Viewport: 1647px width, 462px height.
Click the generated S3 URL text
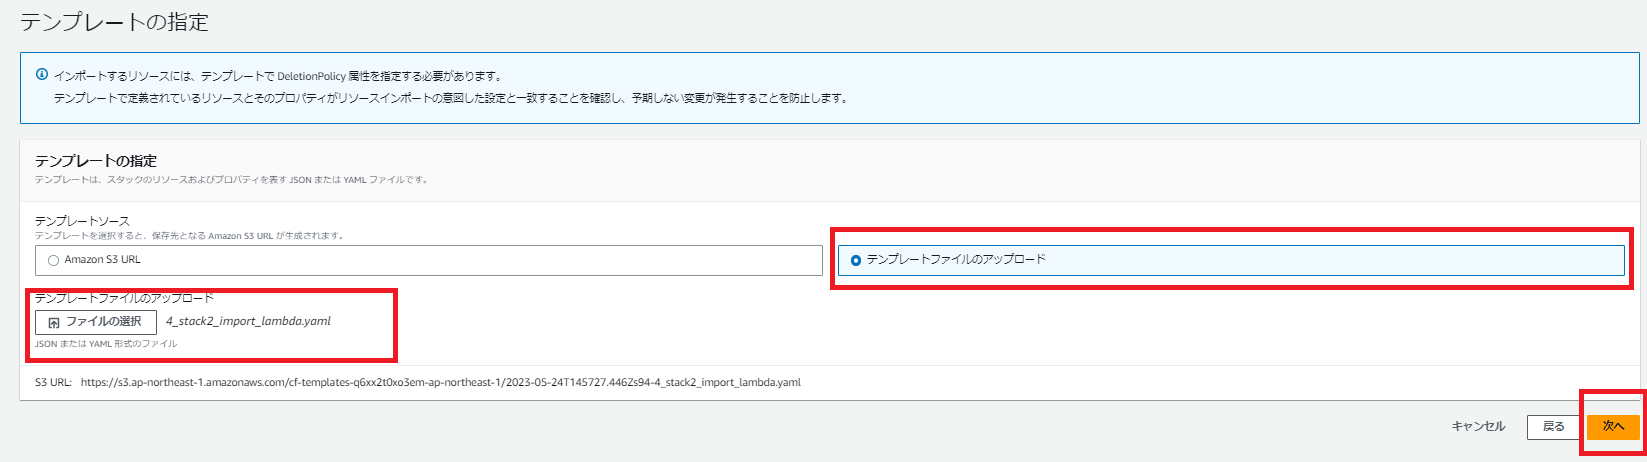(441, 382)
